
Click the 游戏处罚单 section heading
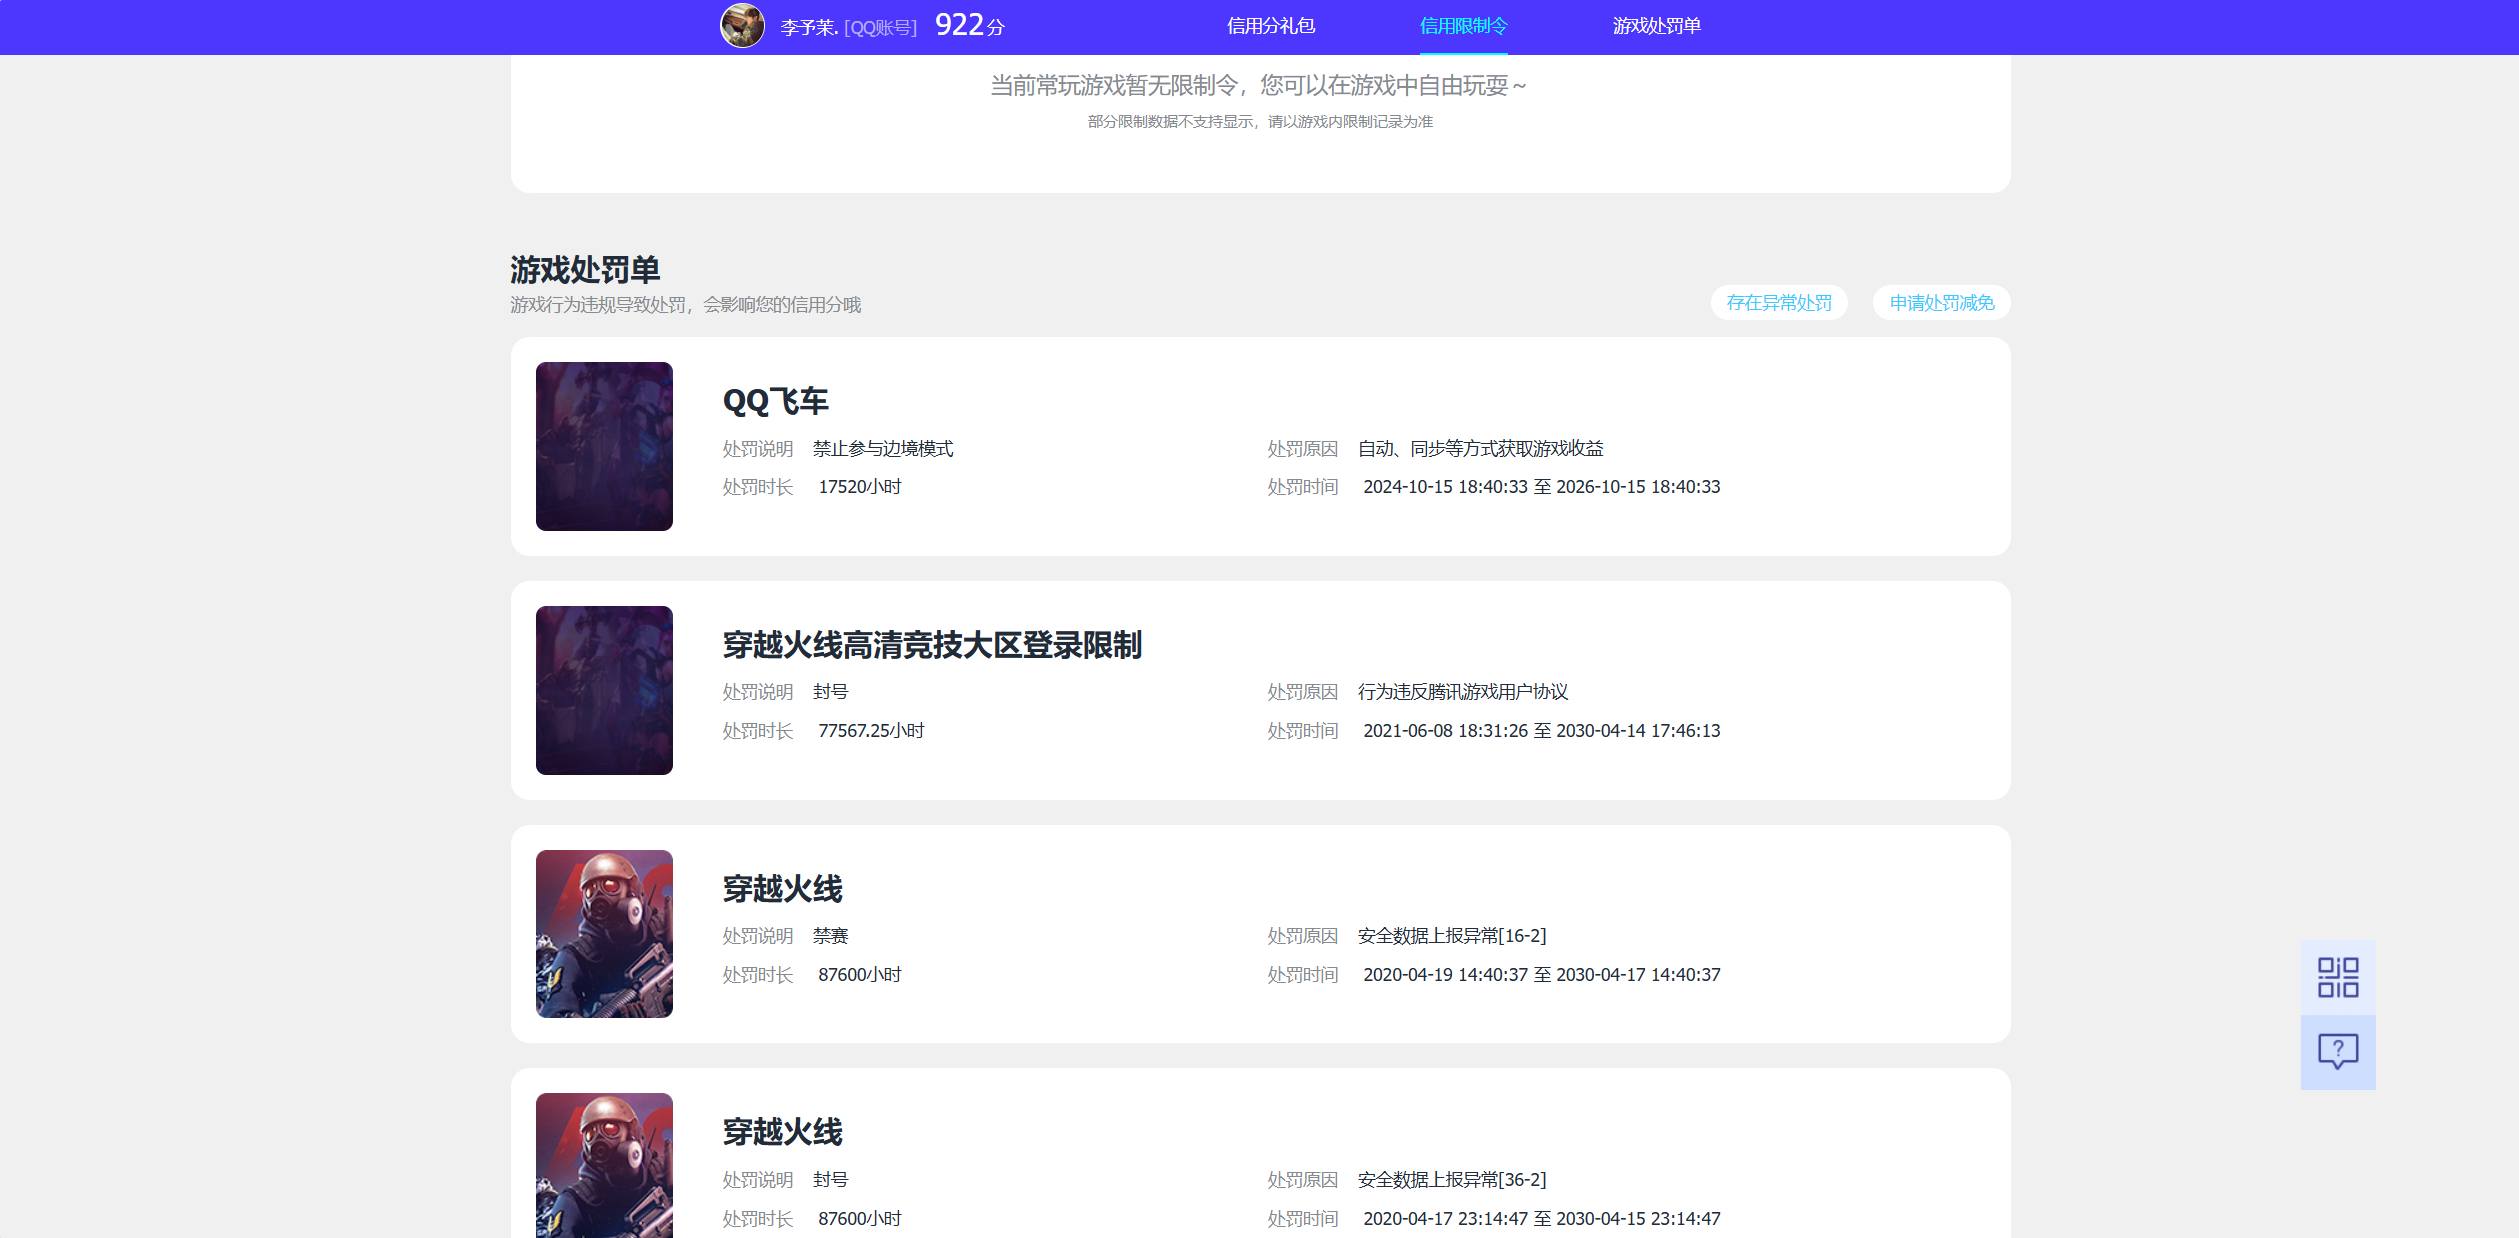(x=585, y=269)
